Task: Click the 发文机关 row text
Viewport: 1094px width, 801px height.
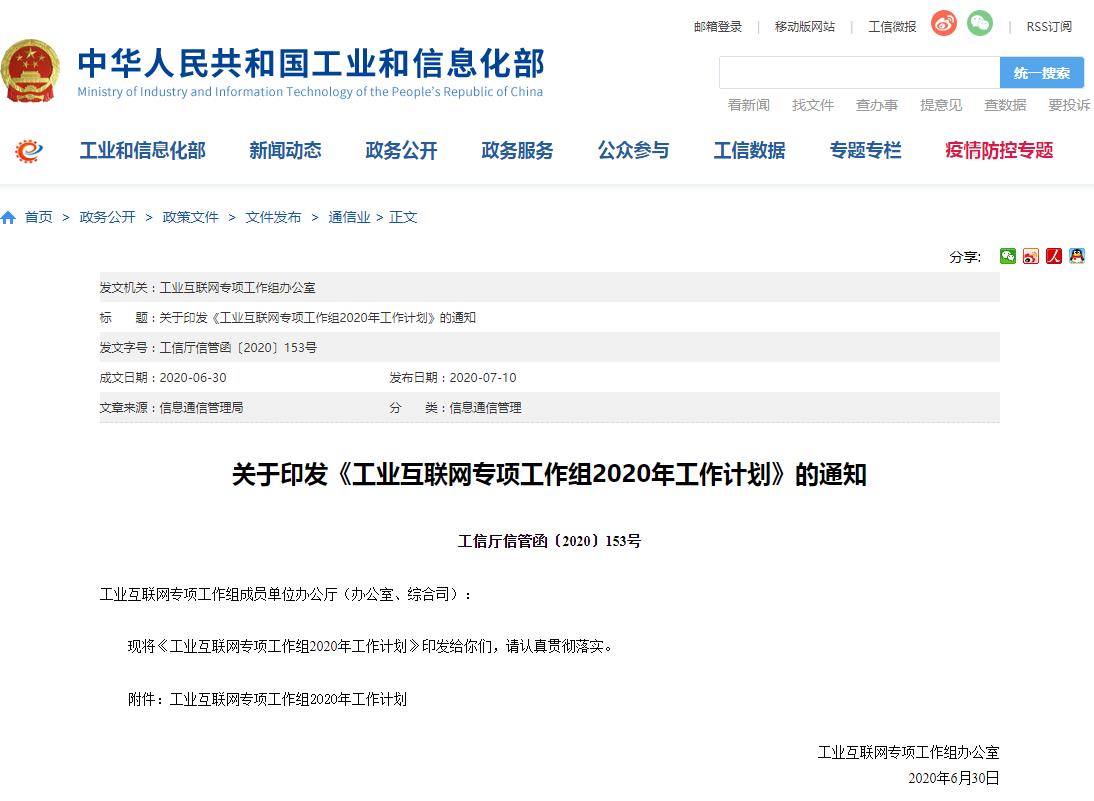Action: (x=207, y=287)
